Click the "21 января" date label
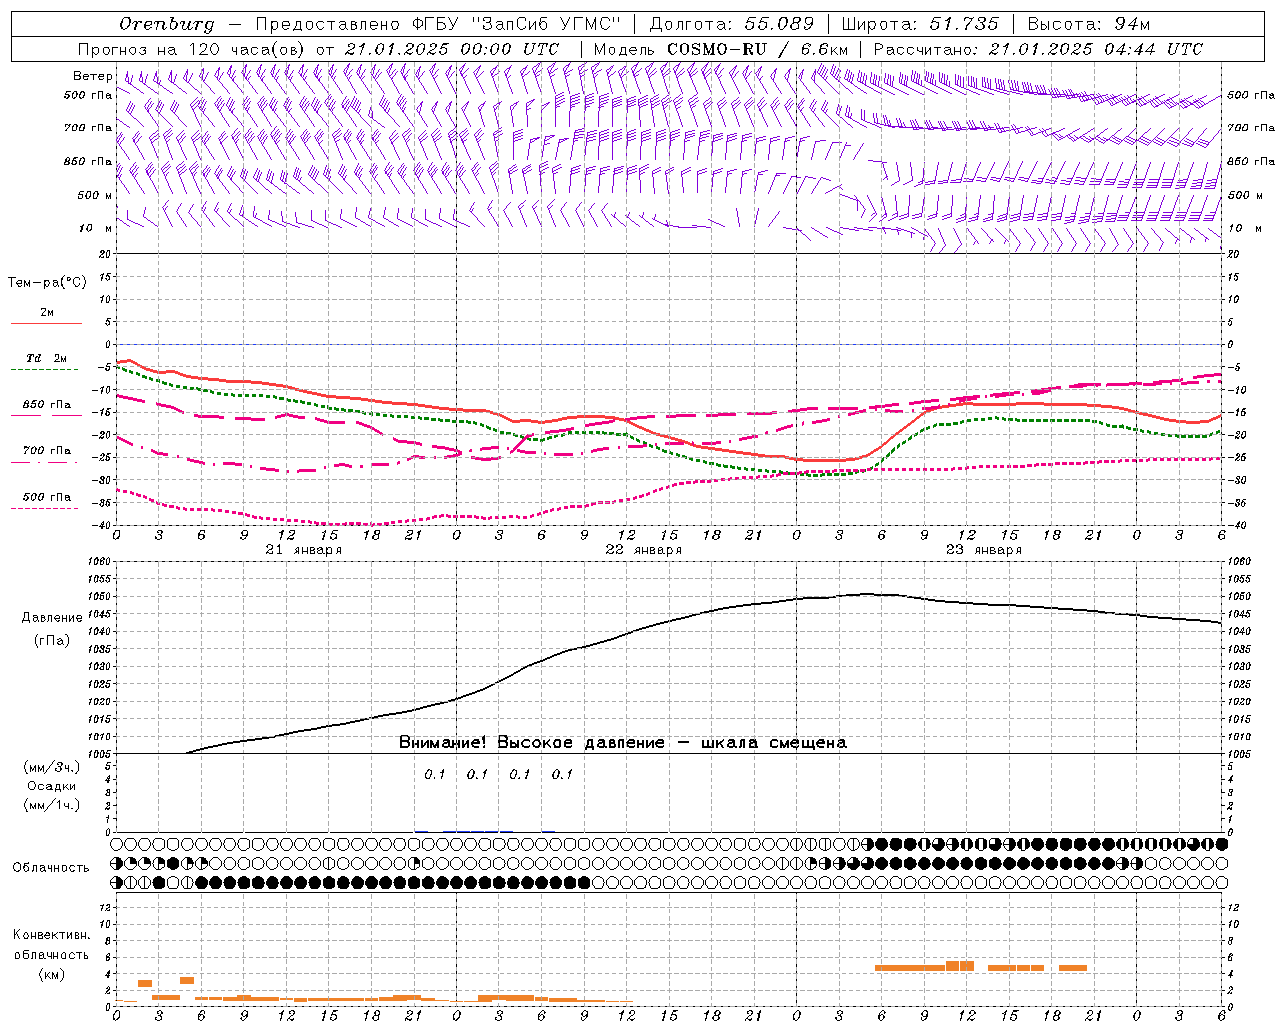The image size is (1280, 1024). (303, 550)
